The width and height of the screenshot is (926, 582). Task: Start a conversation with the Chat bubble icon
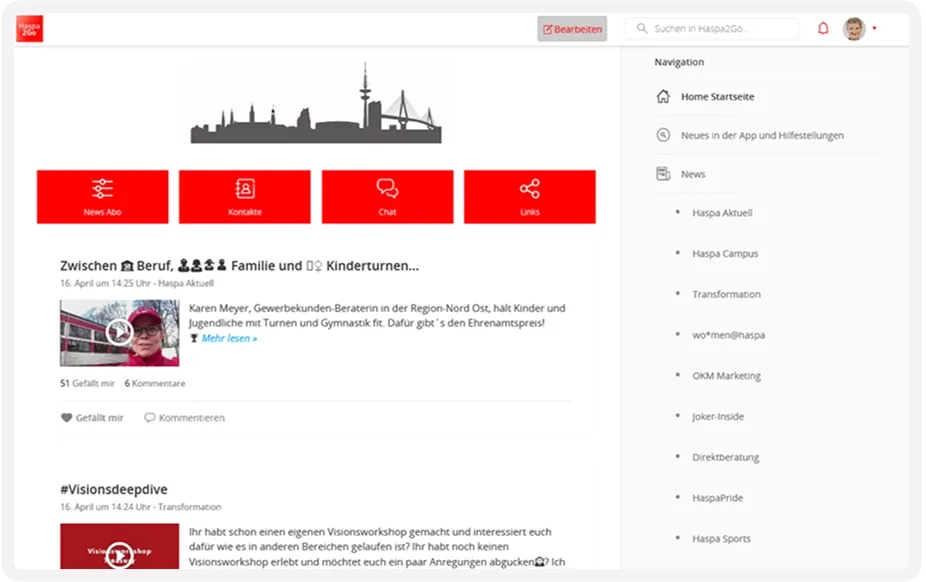coord(387,189)
